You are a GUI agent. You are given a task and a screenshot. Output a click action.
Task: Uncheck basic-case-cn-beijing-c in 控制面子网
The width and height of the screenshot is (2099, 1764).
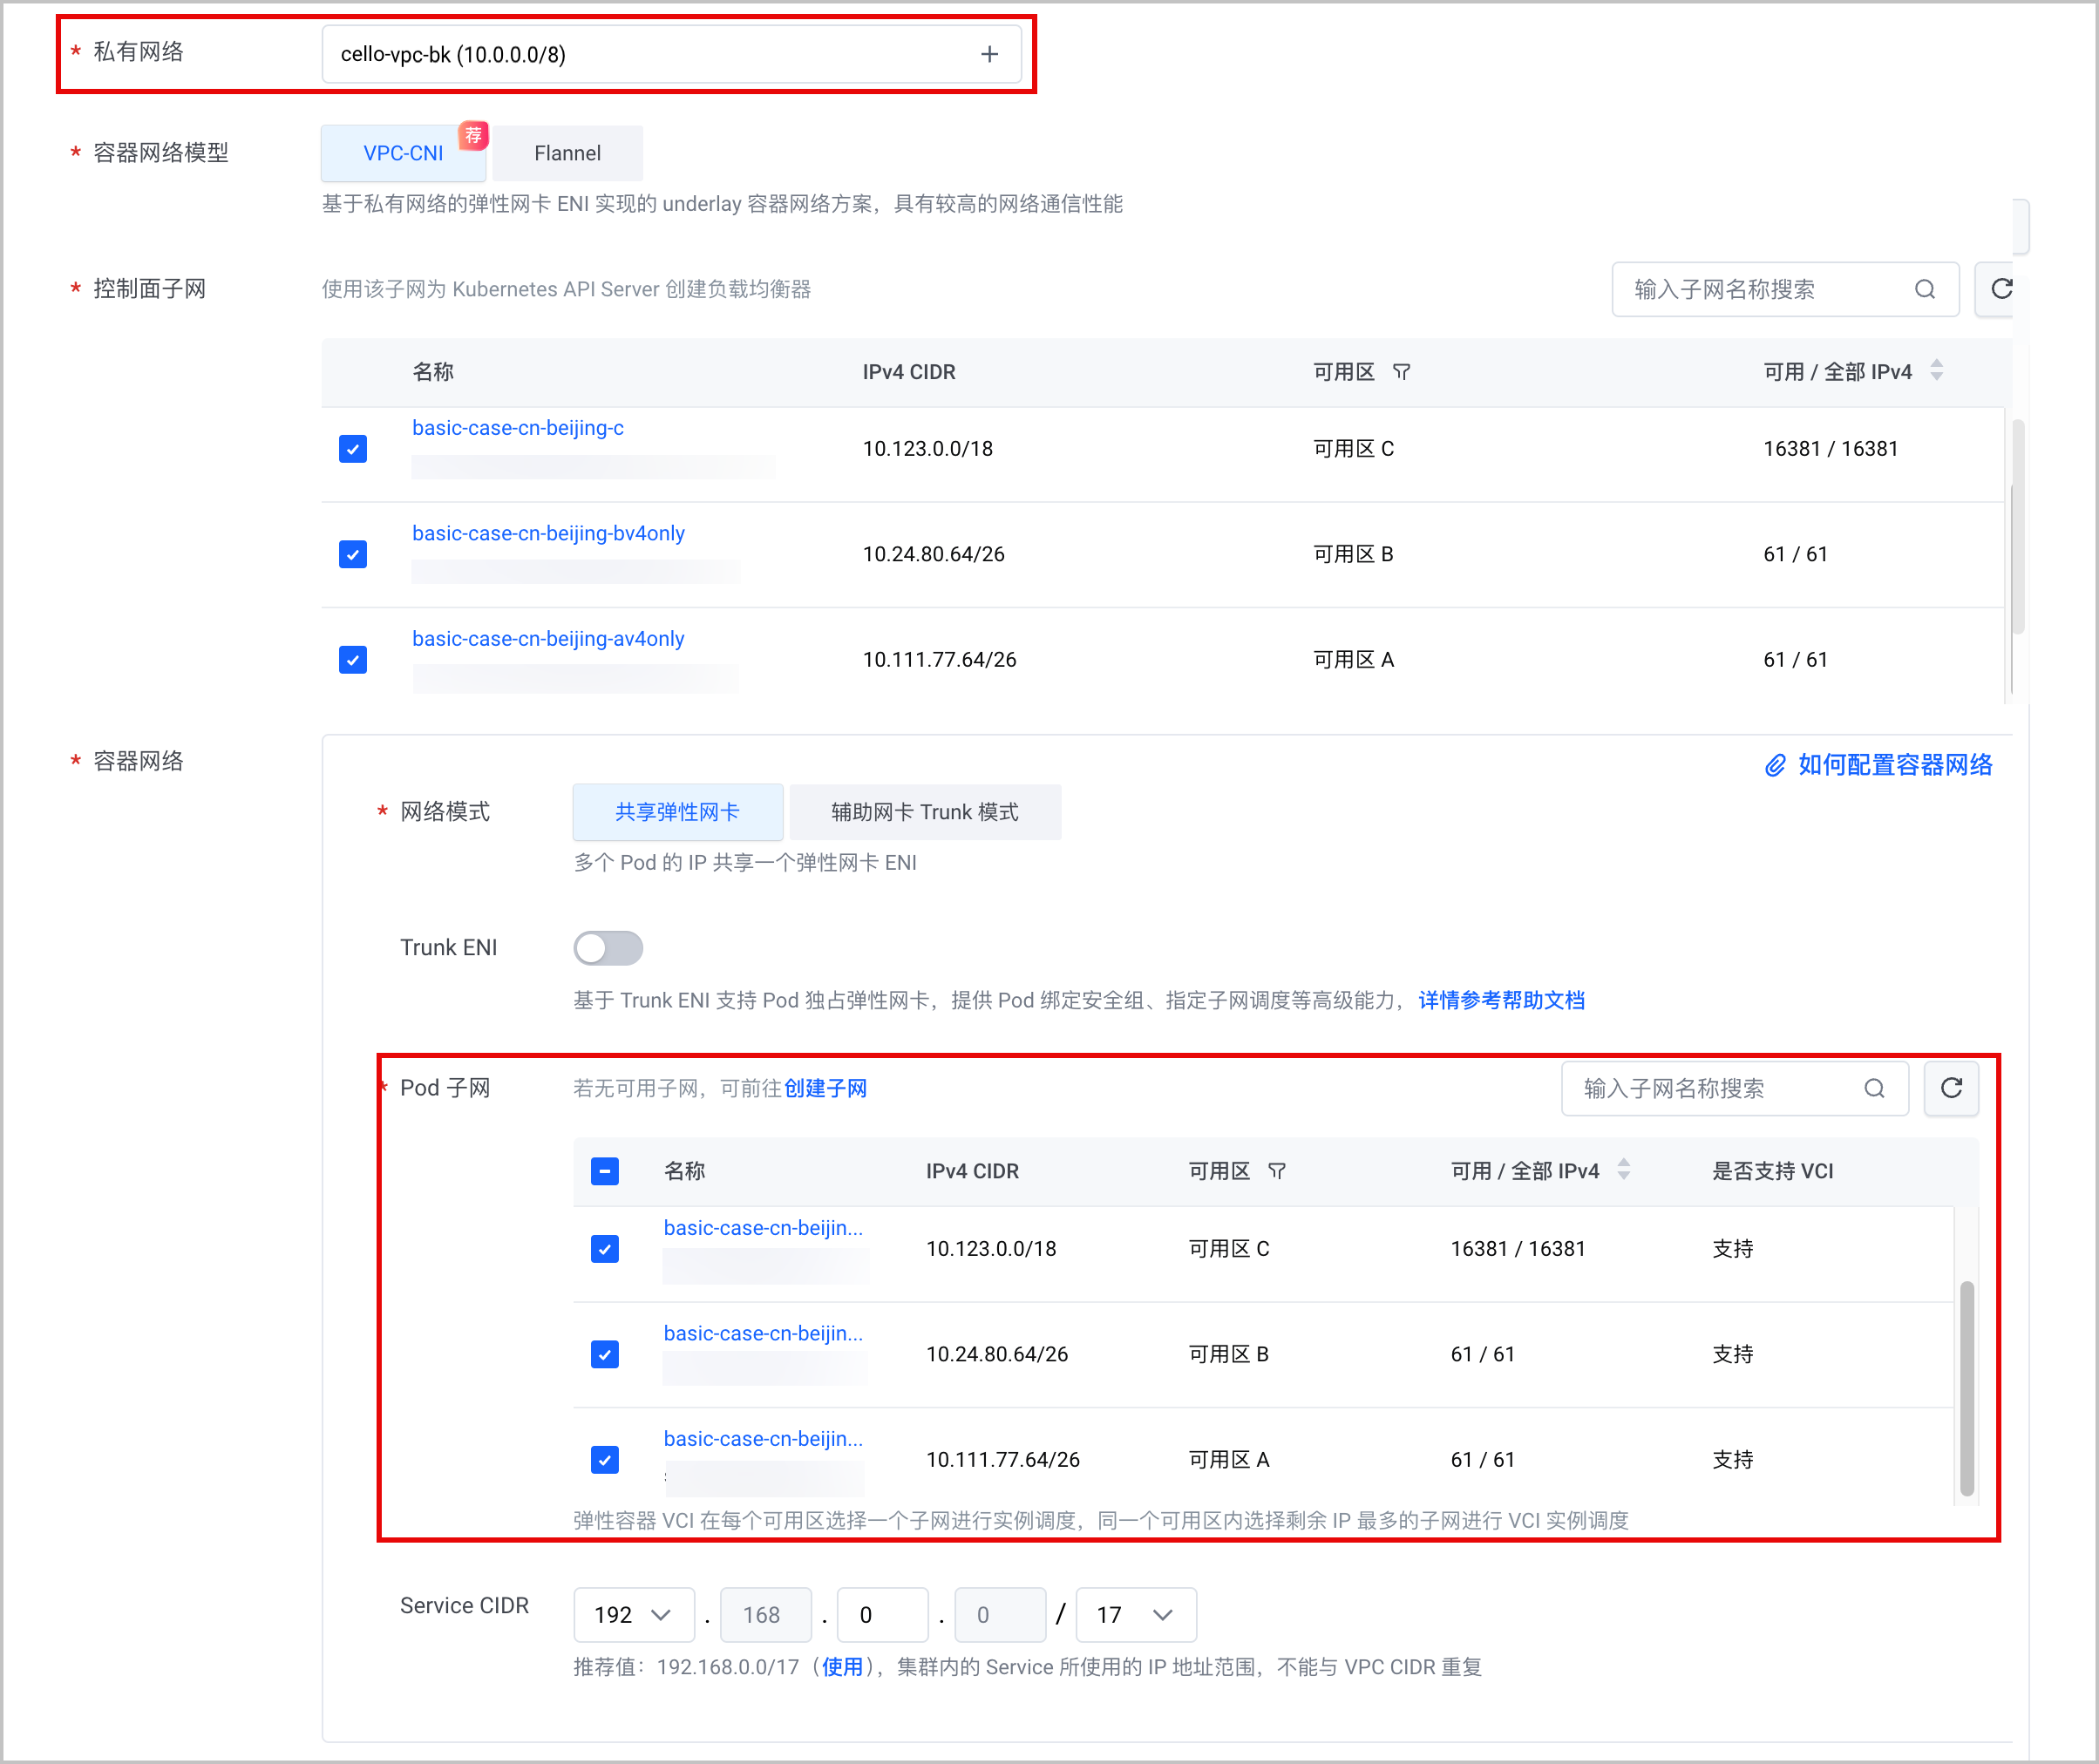click(x=353, y=449)
